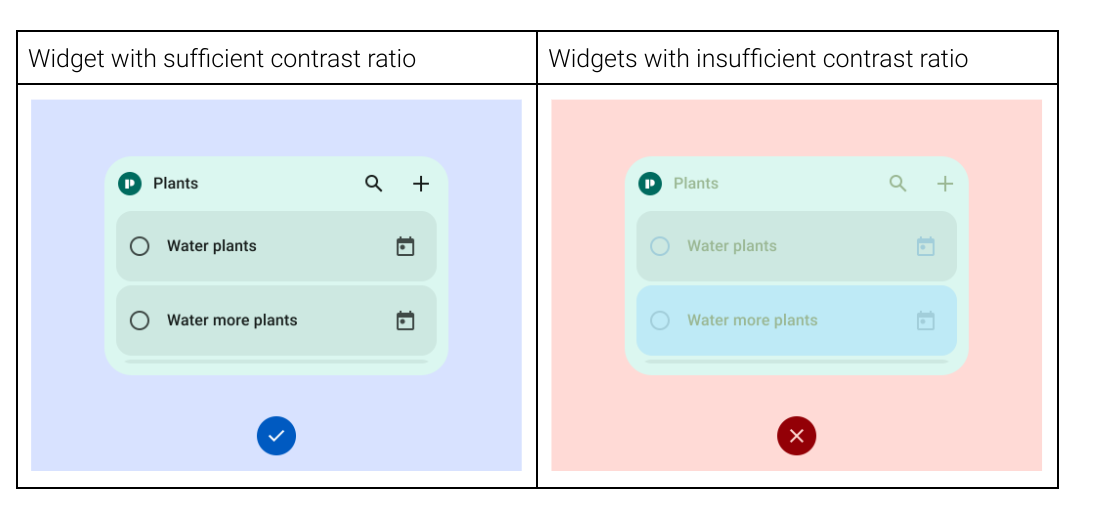The image size is (1098, 513).
Task: Click the red X badge
Action: (x=797, y=436)
